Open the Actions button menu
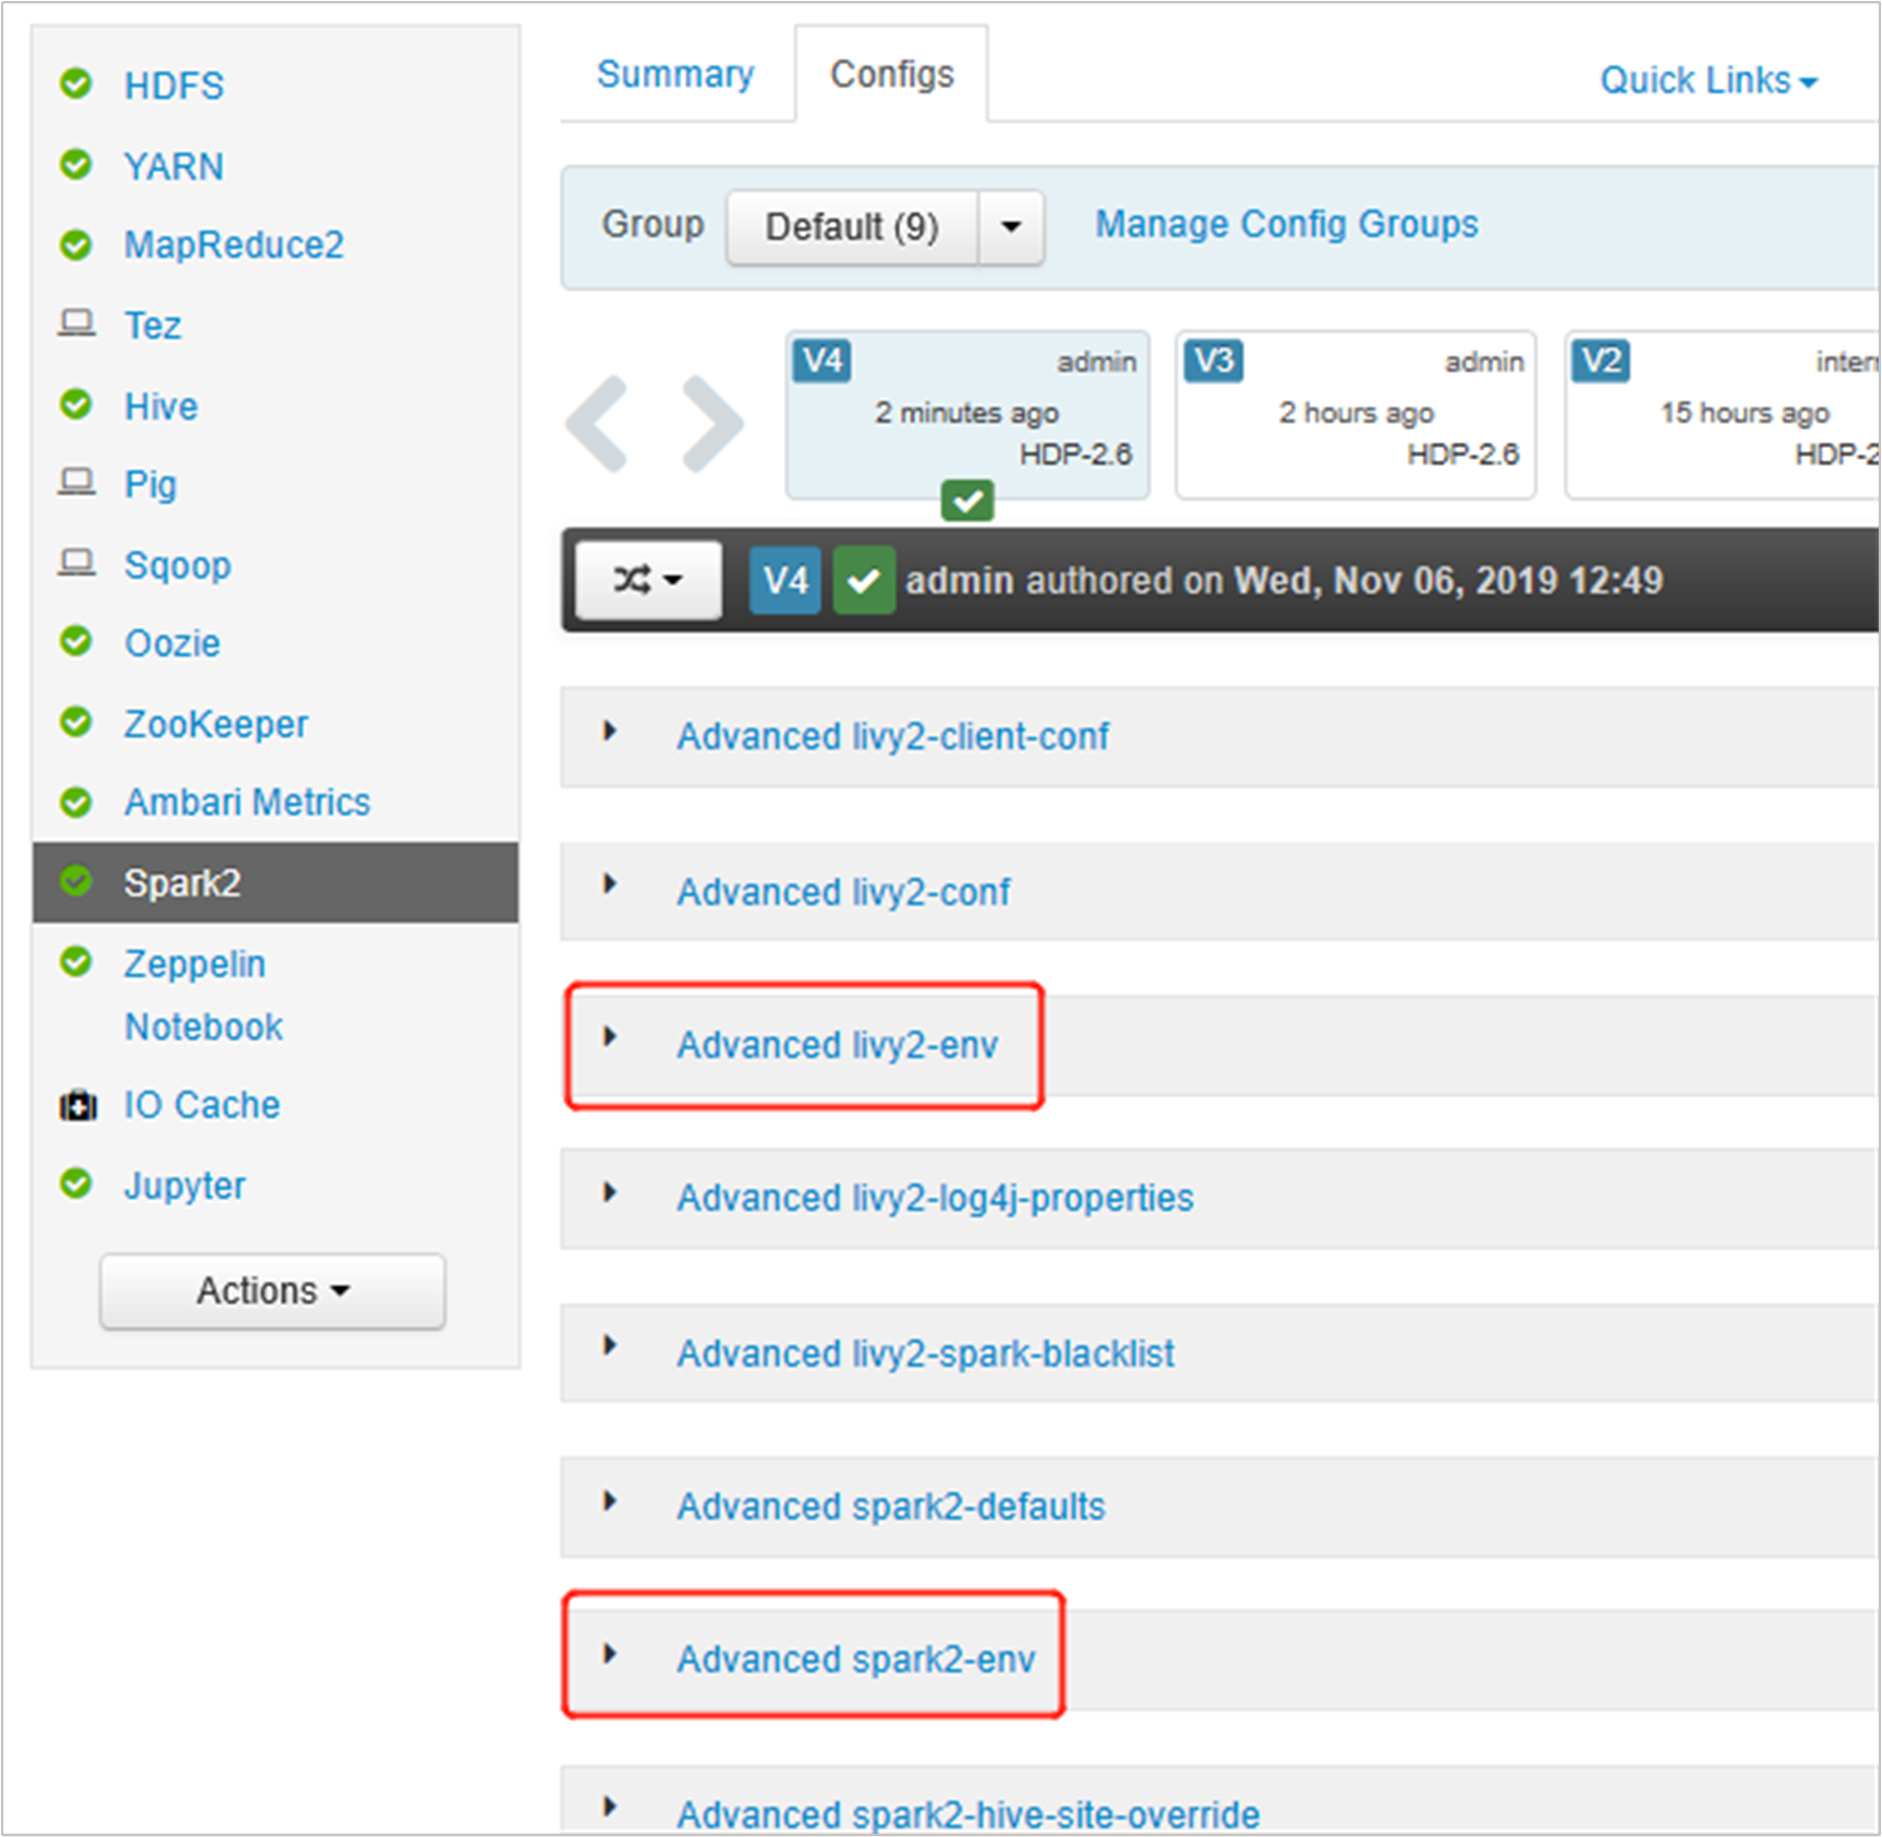 coord(272,1291)
